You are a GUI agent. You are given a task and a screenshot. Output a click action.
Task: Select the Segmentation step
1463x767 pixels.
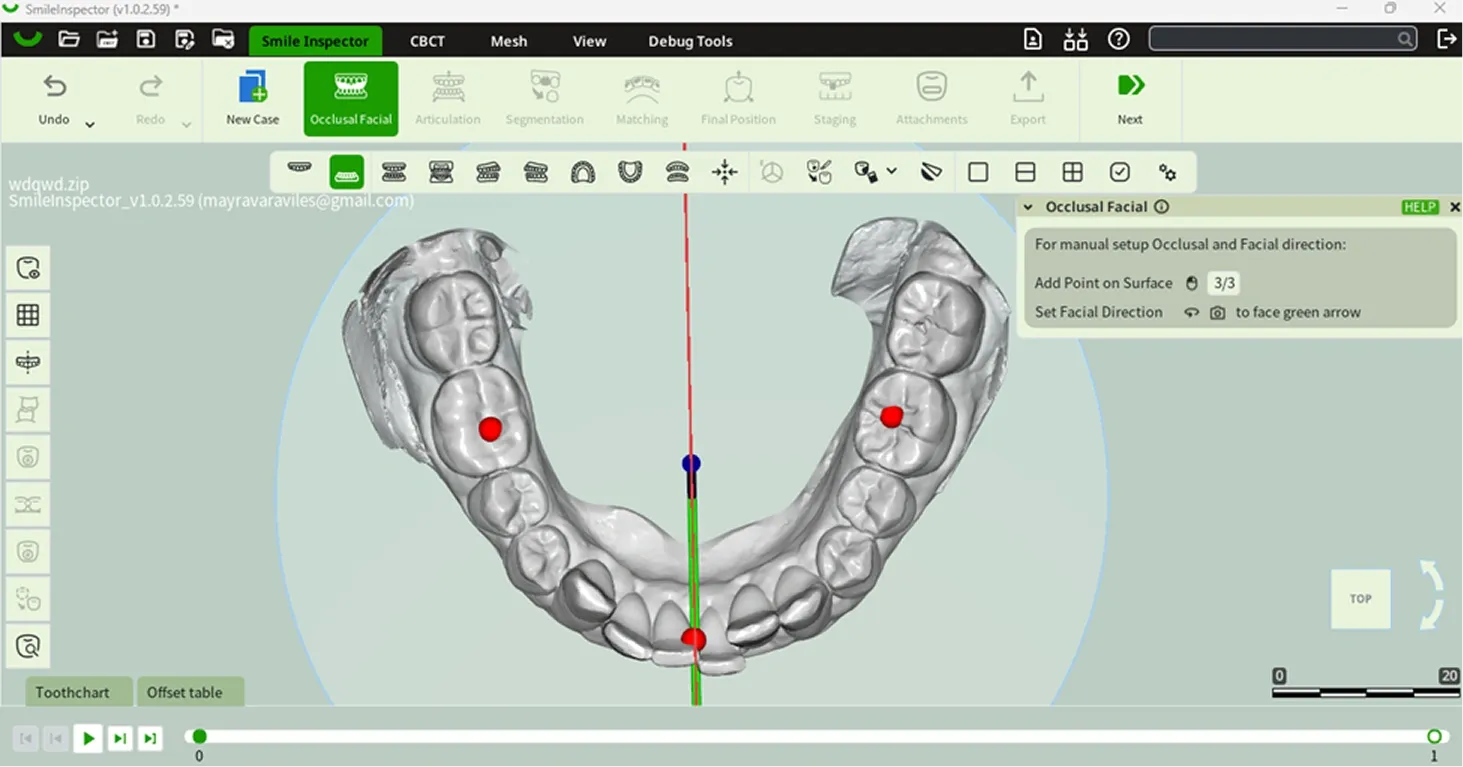pyautogui.click(x=544, y=98)
